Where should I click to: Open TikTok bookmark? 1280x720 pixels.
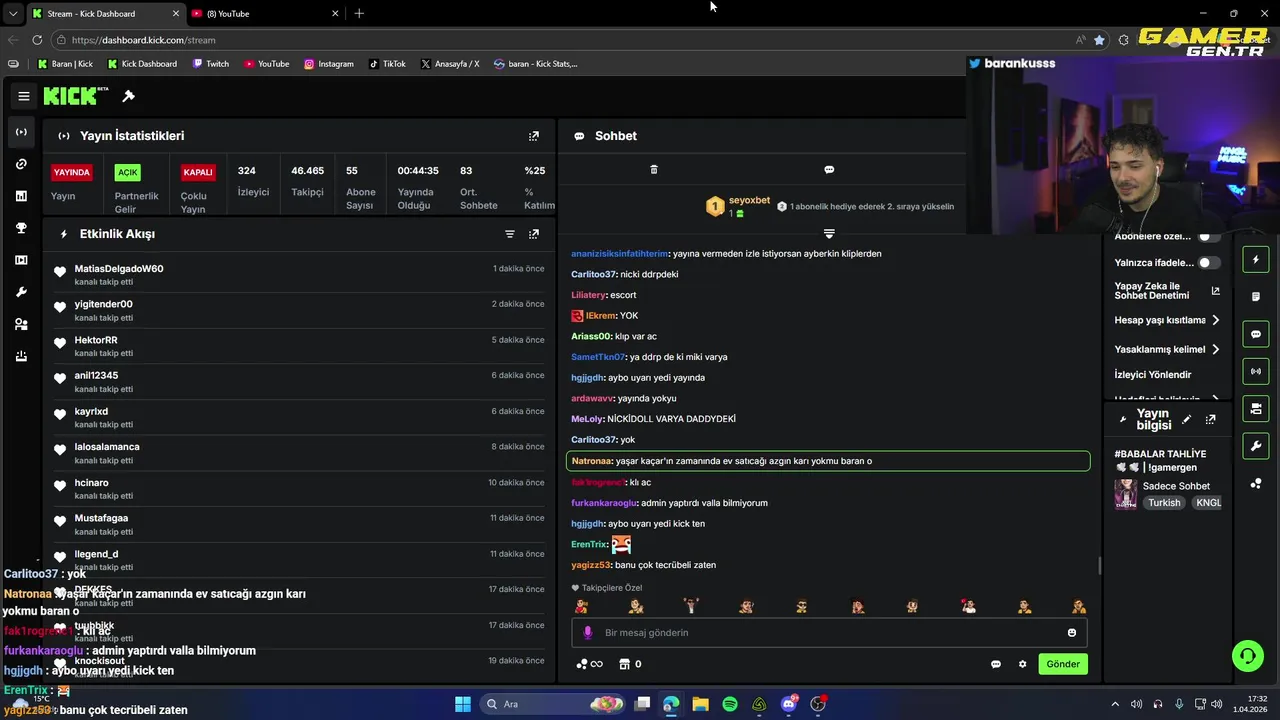pos(387,64)
